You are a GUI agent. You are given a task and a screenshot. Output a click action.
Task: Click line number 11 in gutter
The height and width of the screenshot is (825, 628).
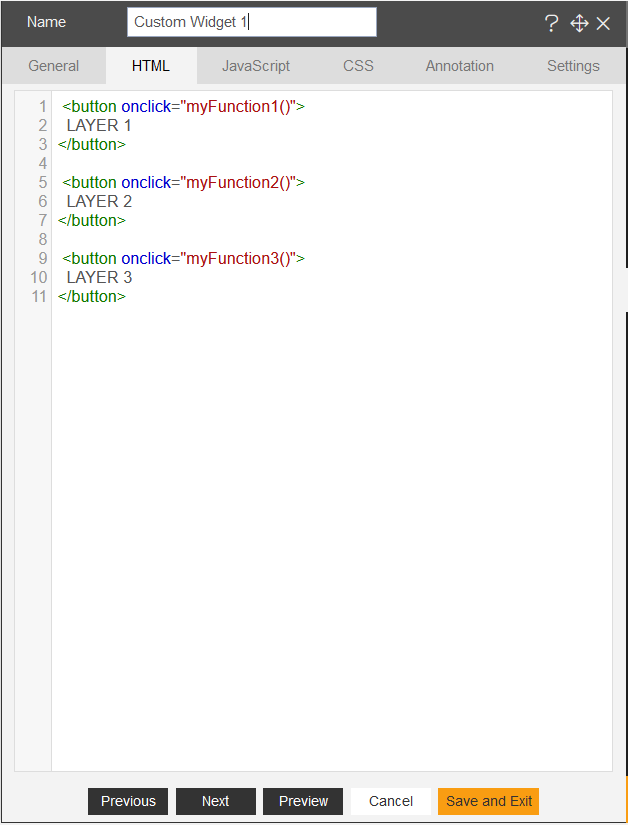tap(39, 296)
